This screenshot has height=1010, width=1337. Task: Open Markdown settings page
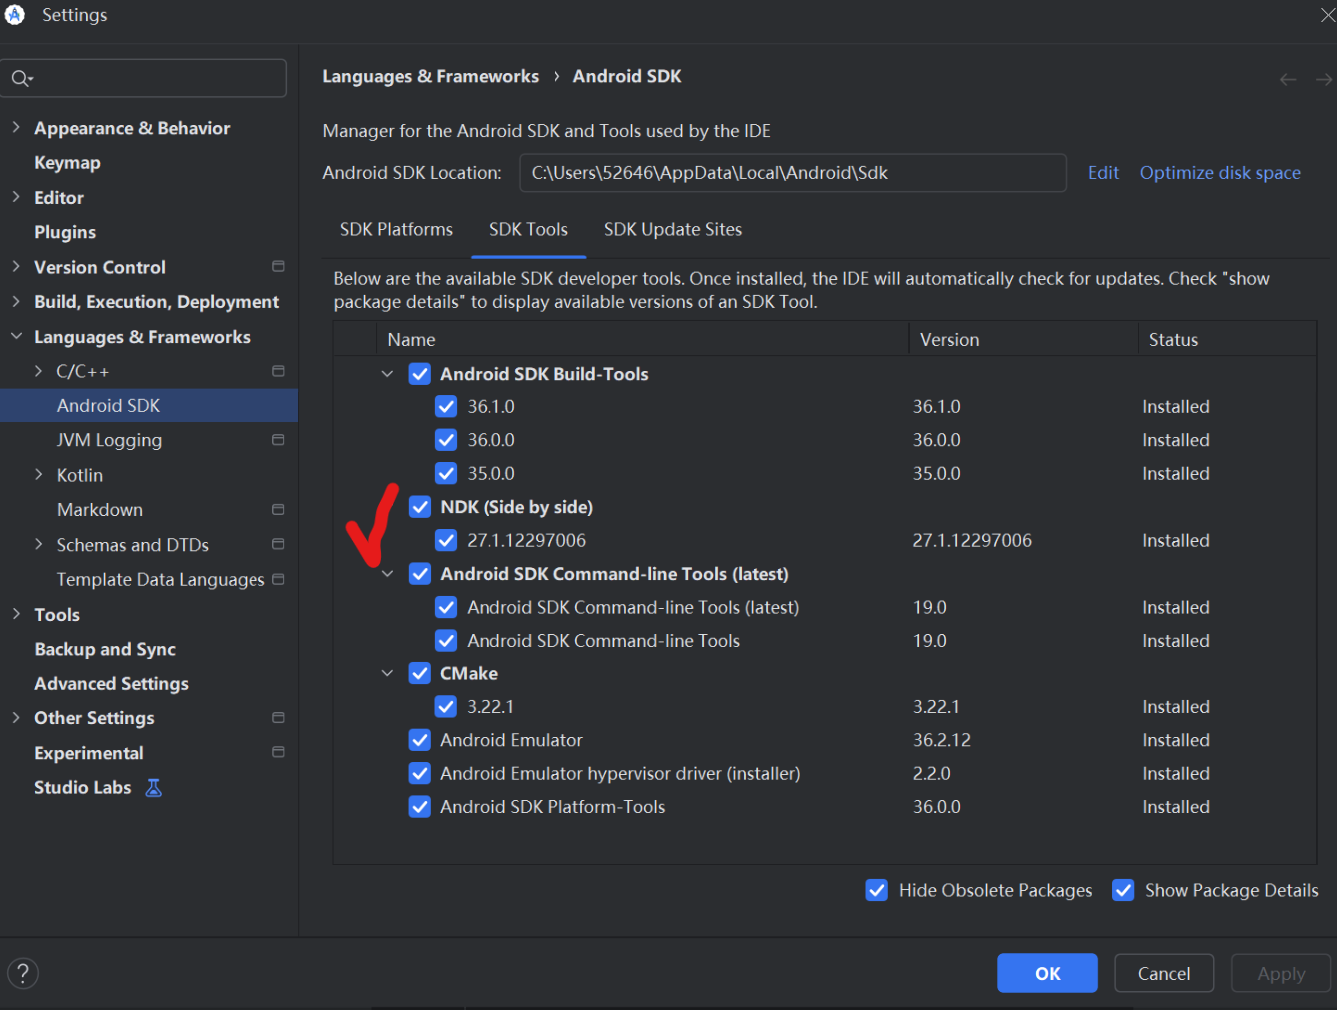(x=100, y=509)
